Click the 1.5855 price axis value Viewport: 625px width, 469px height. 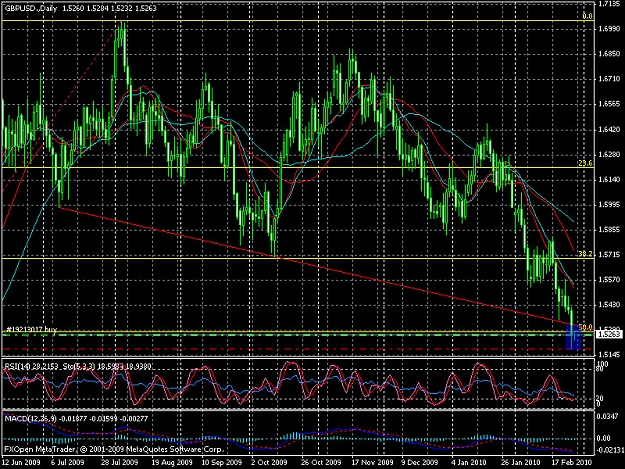609,230
